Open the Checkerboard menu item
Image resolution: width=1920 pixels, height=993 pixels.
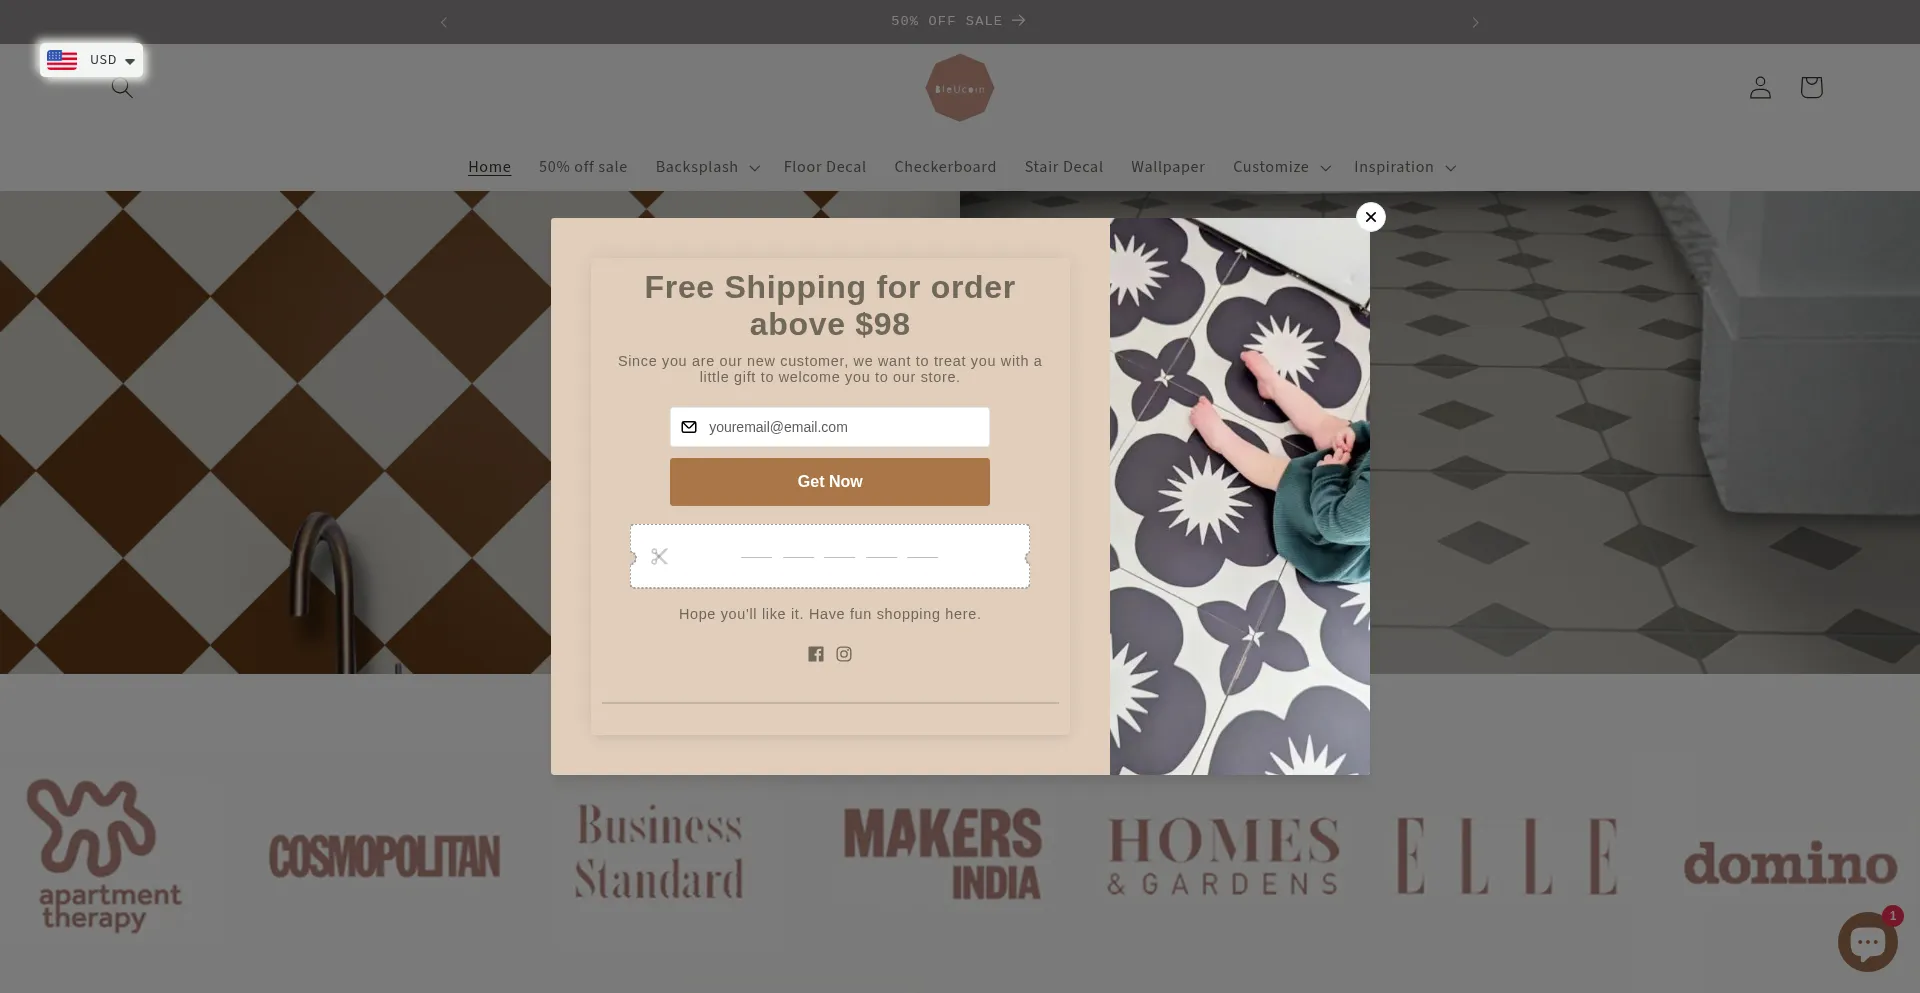[x=945, y=167]
